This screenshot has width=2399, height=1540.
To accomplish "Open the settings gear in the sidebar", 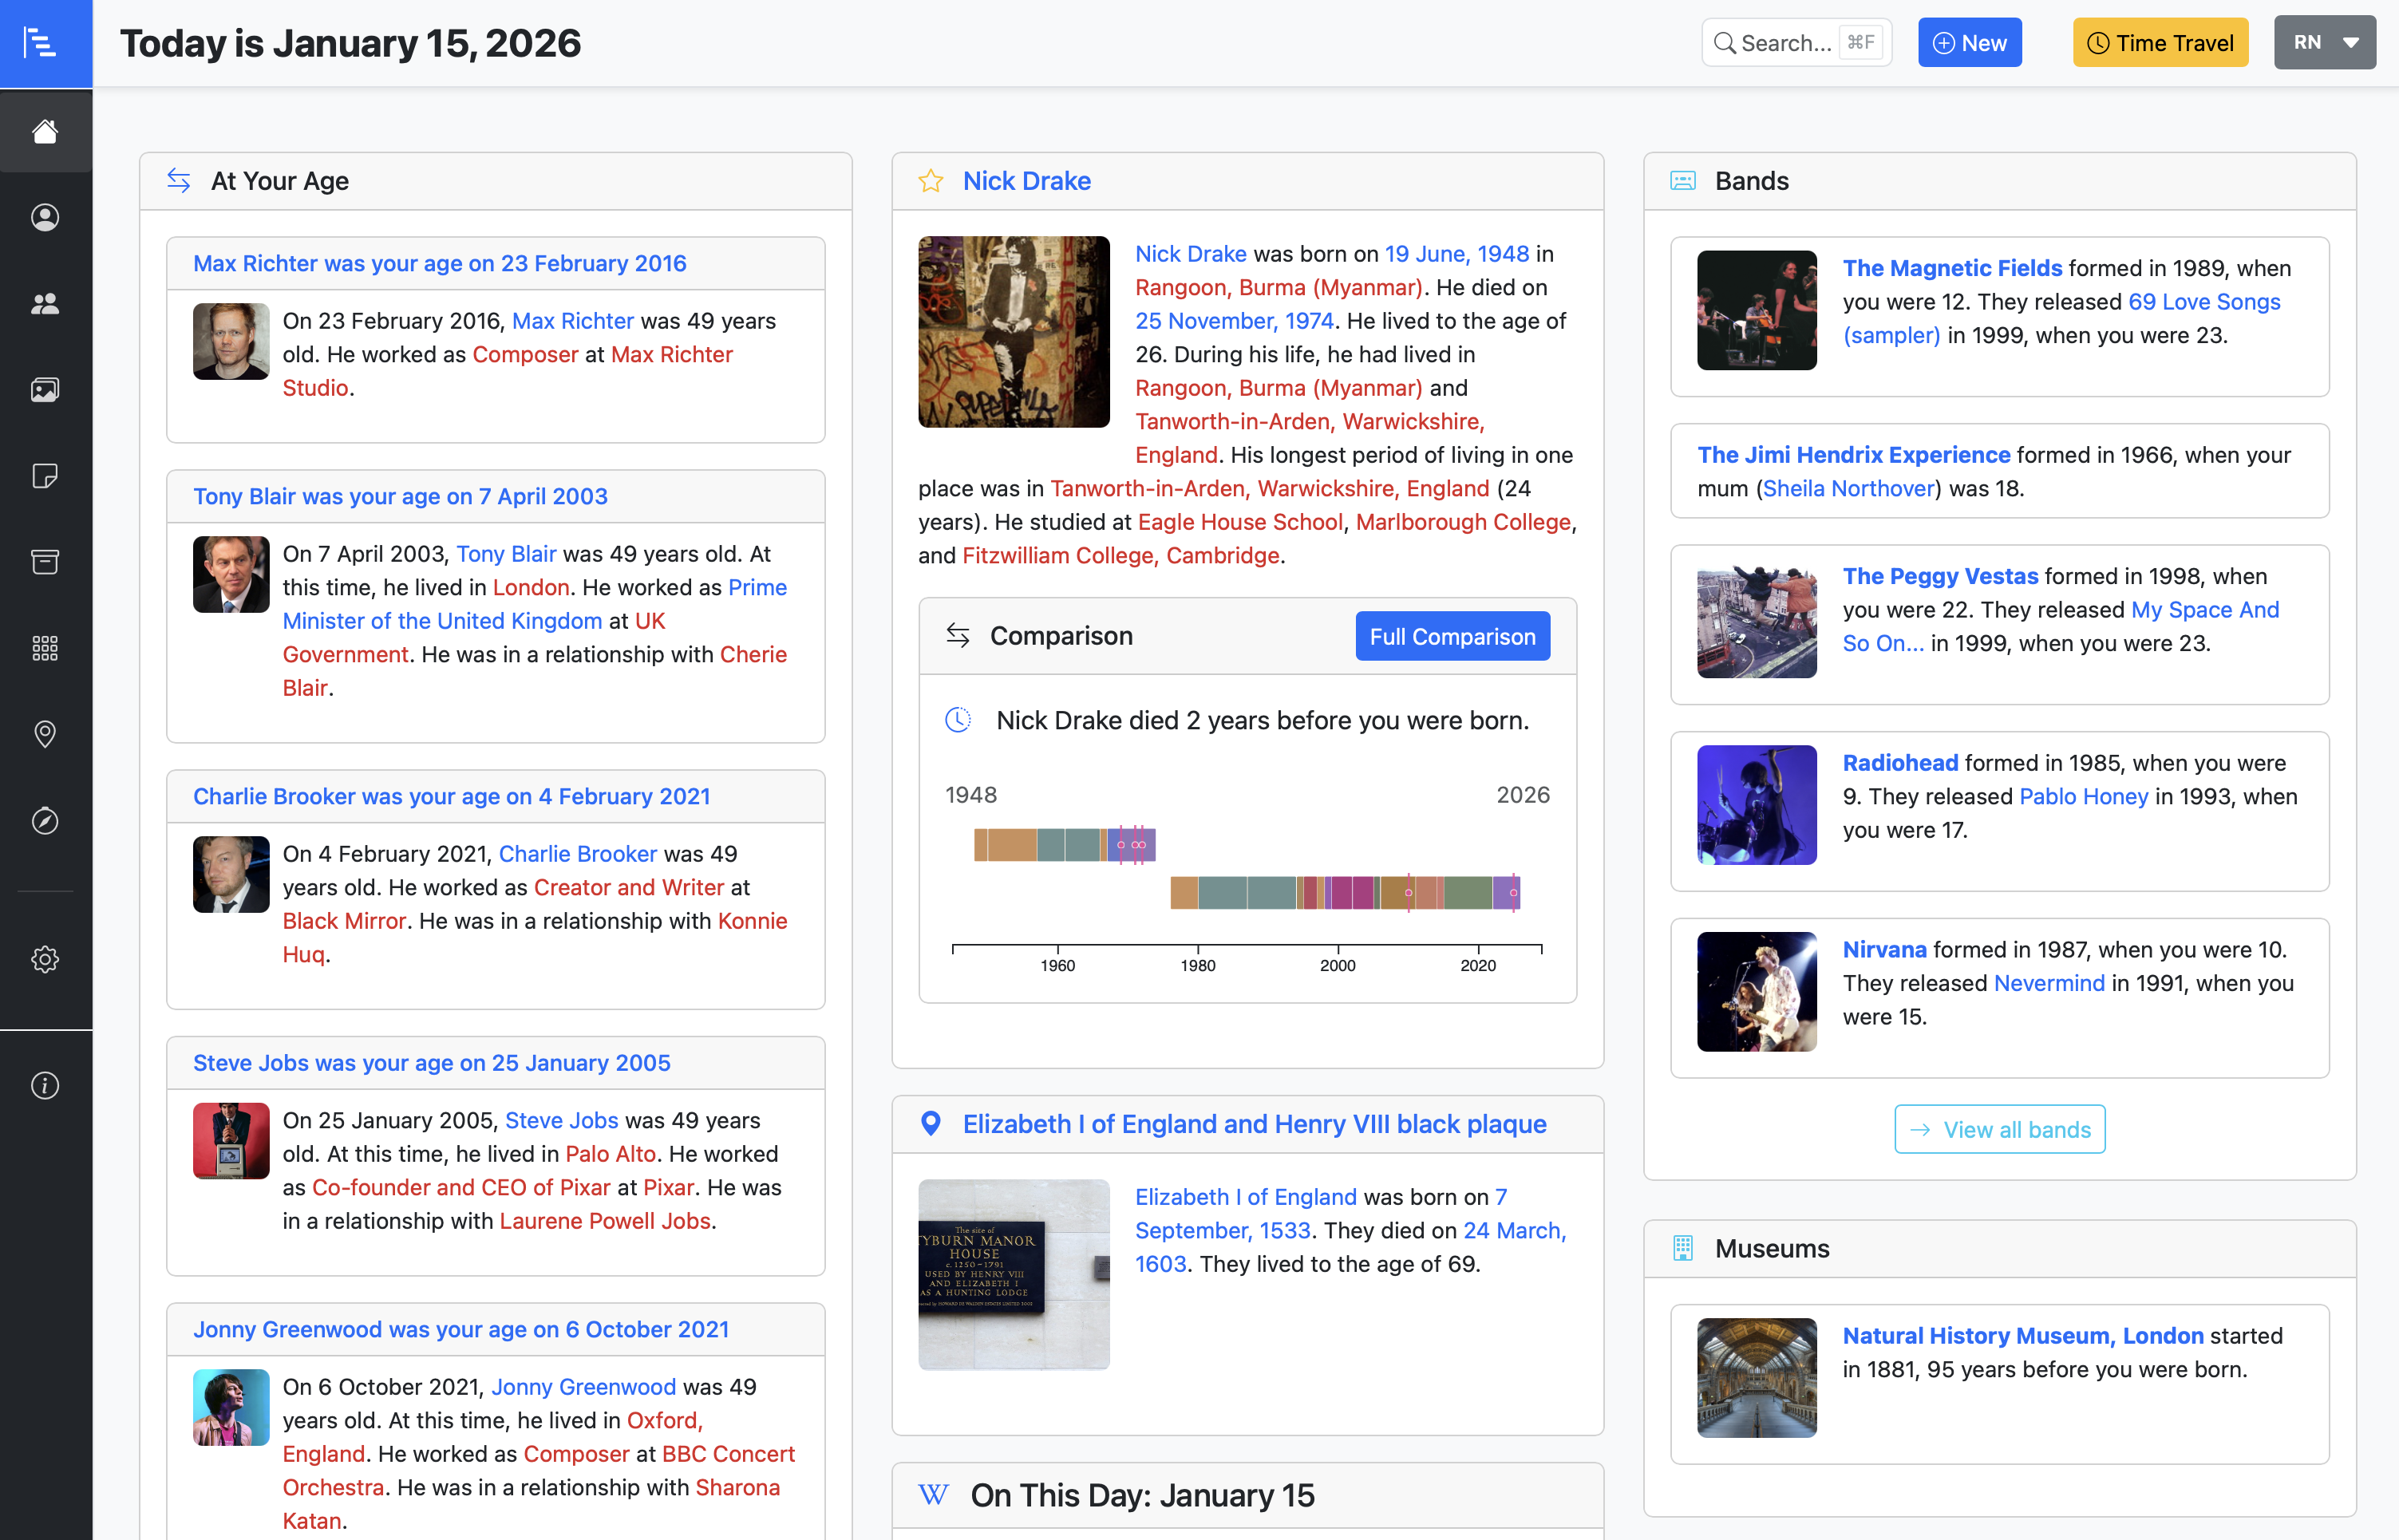I will tap(45, 959).
